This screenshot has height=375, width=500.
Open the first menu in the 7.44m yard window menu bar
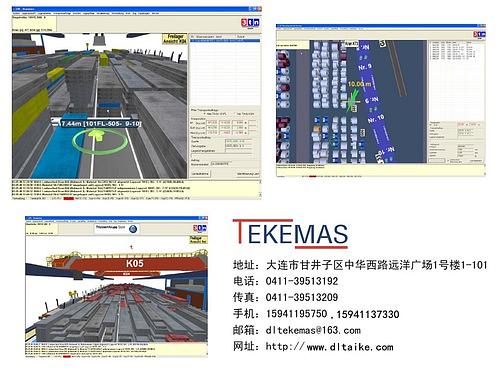tap(16, 14)
